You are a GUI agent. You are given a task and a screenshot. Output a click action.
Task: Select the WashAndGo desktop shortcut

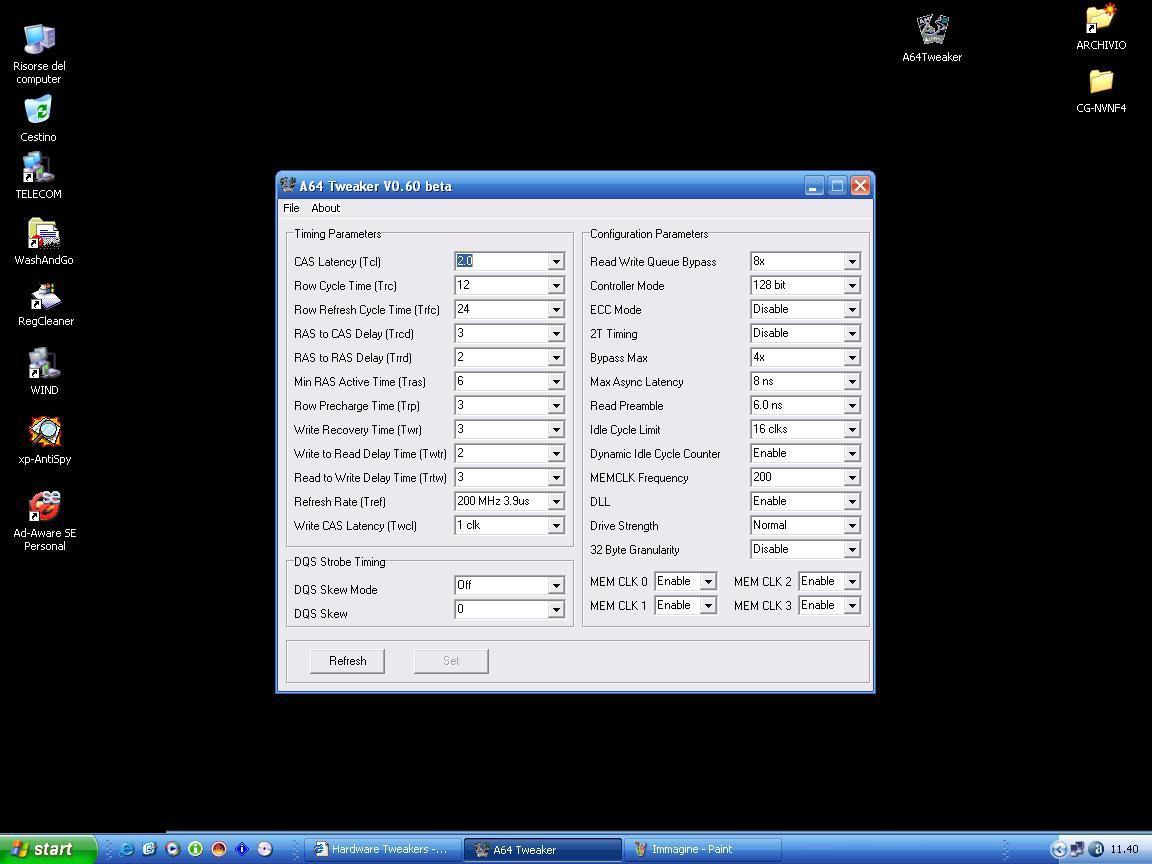click(x=43, y=242)
